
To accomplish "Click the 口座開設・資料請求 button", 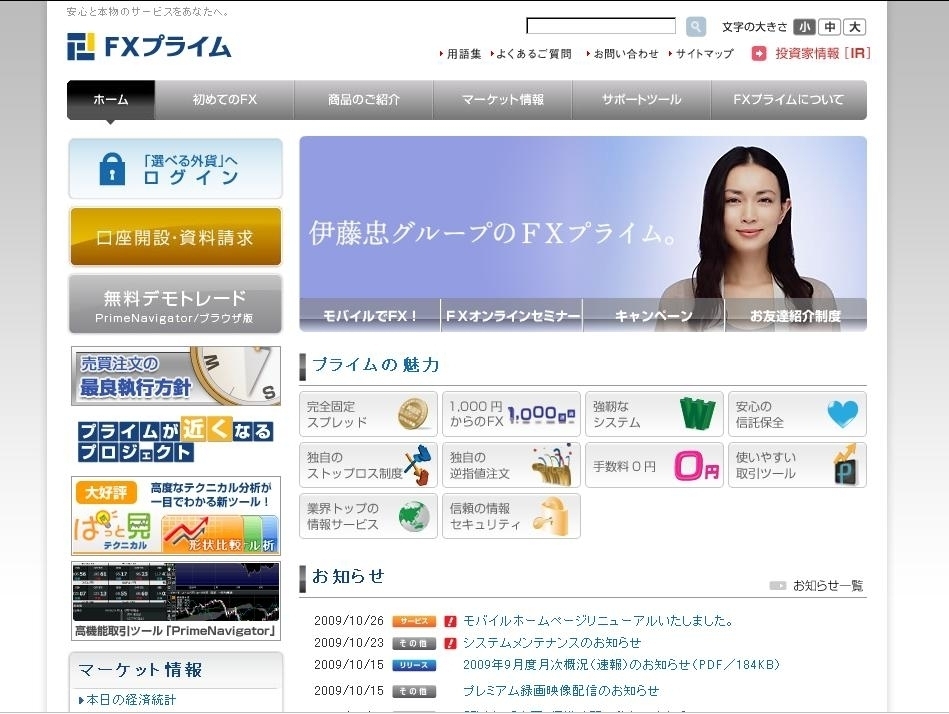I will [176, 237].
